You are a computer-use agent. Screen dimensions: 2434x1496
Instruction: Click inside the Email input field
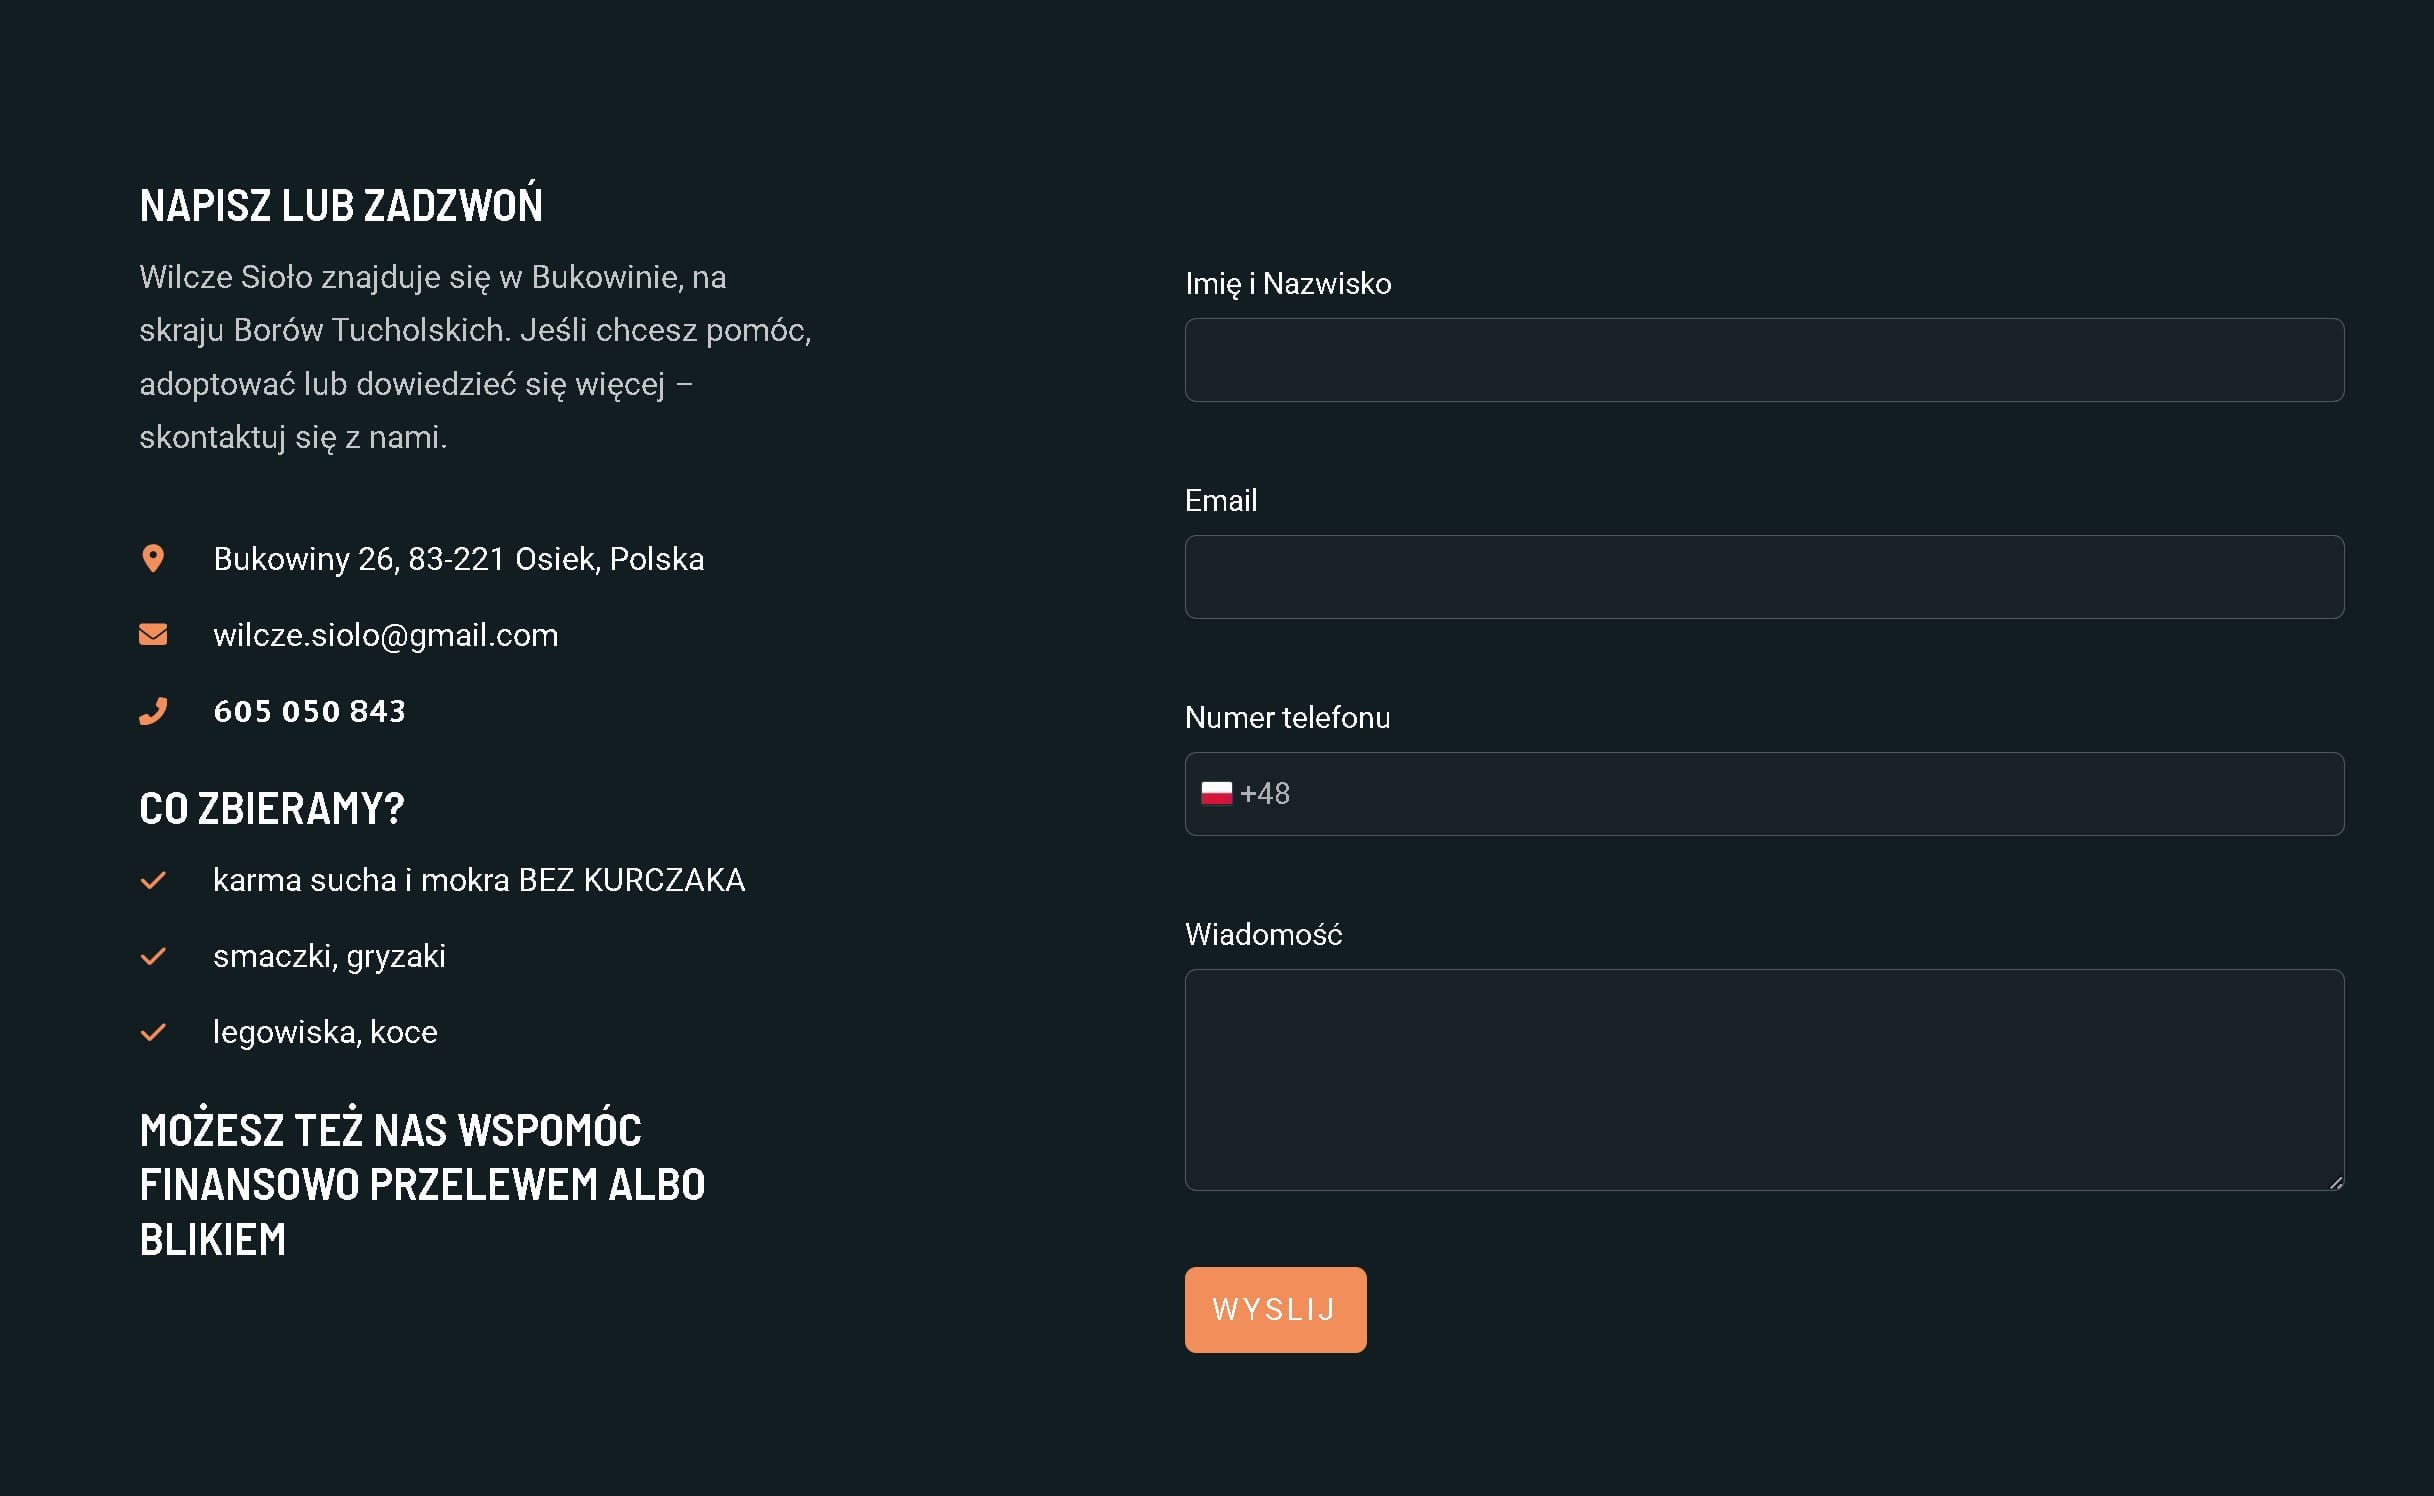pos(1763,577)
